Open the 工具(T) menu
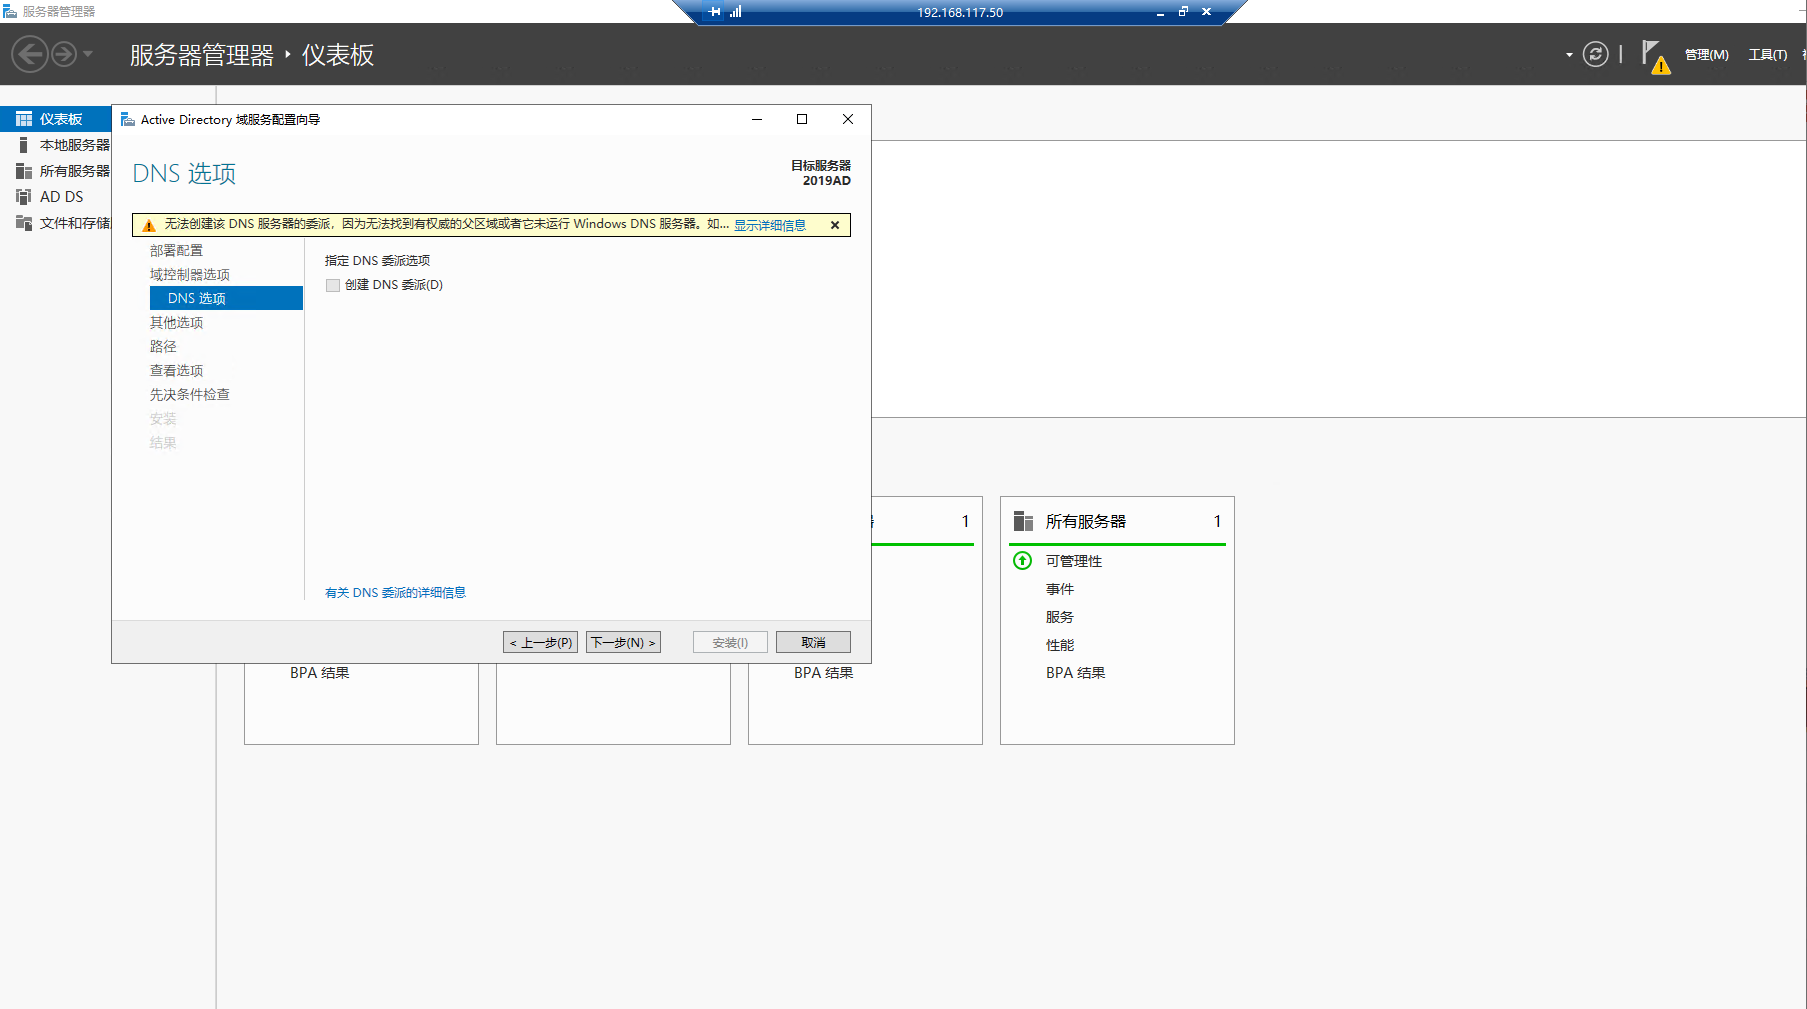This screenshot has width=1807, height=1009. 1767,55
